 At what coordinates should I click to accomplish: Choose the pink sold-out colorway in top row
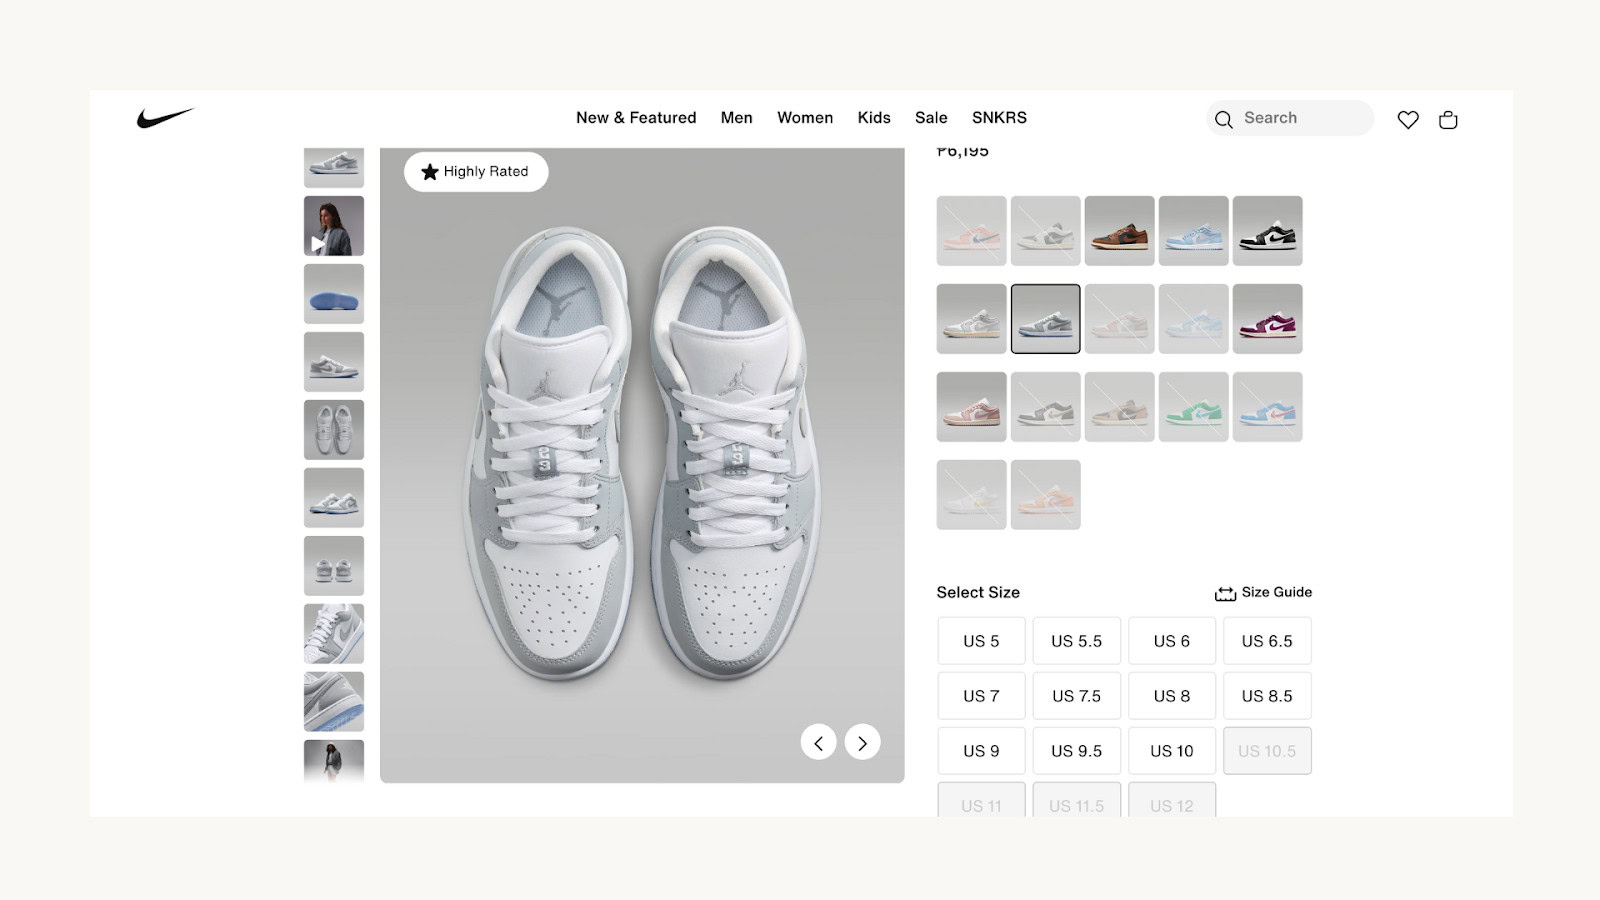coord(972,231)
